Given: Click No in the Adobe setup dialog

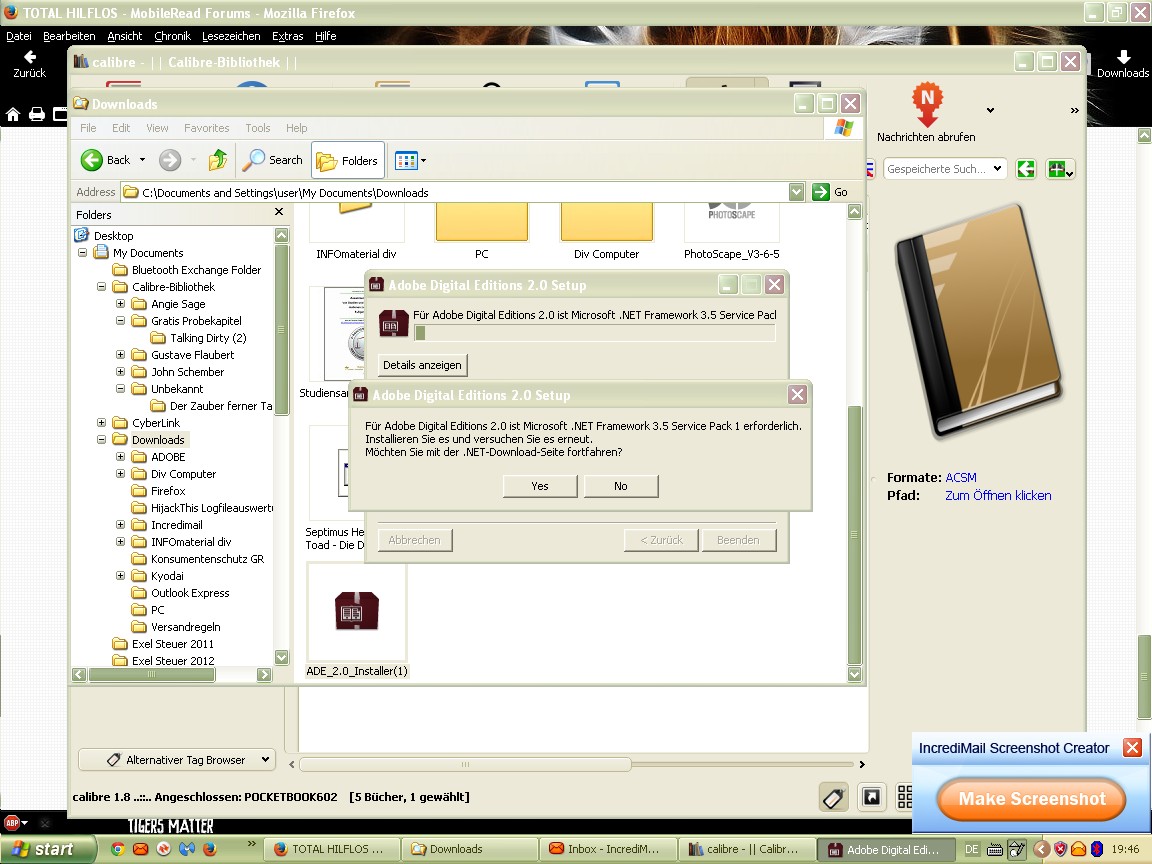Looking at the screenshot, I should point(621,486).
